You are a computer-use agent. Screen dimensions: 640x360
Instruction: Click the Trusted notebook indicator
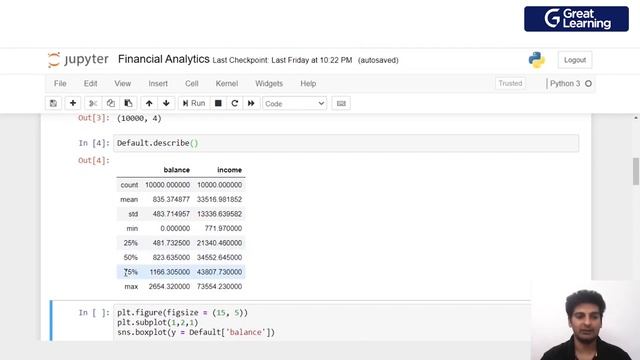click(510, 83)
